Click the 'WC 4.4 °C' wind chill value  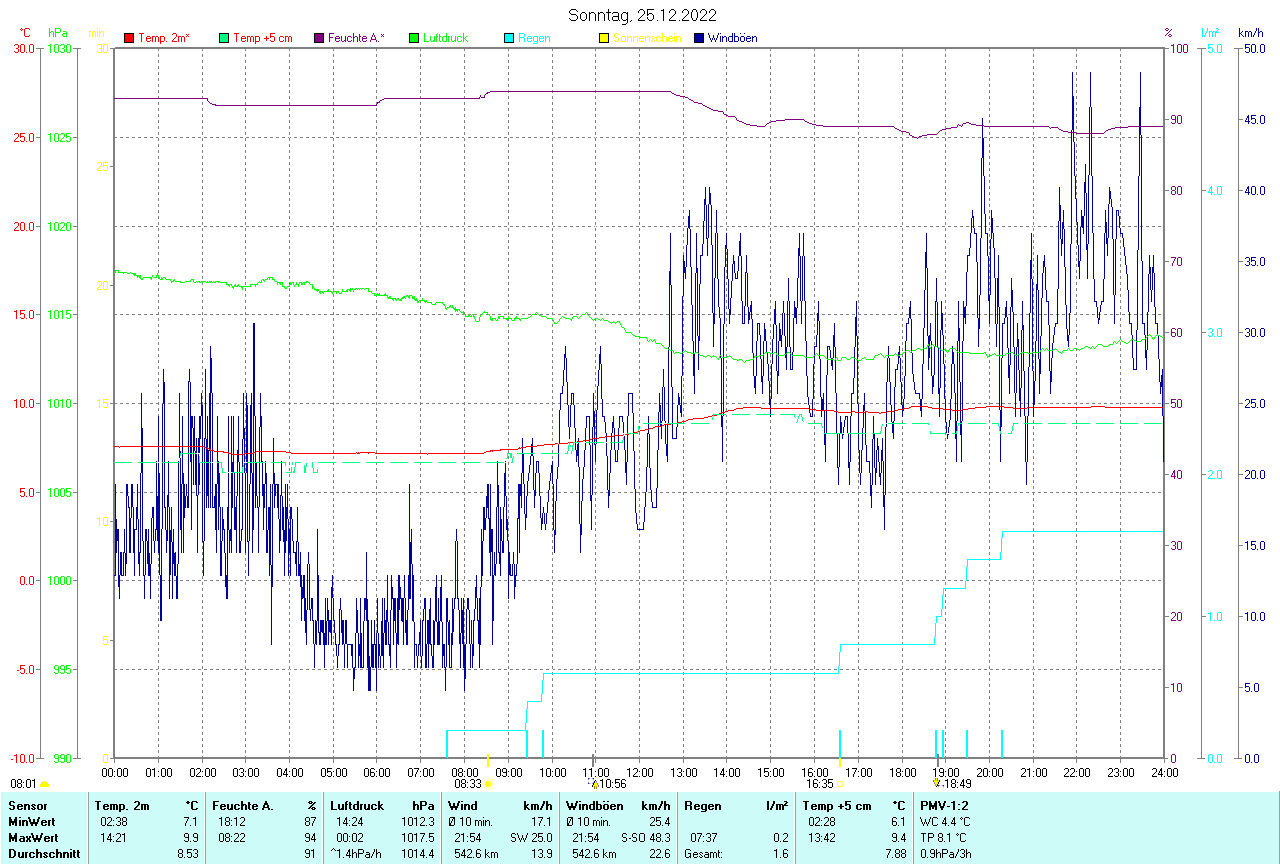945,821
